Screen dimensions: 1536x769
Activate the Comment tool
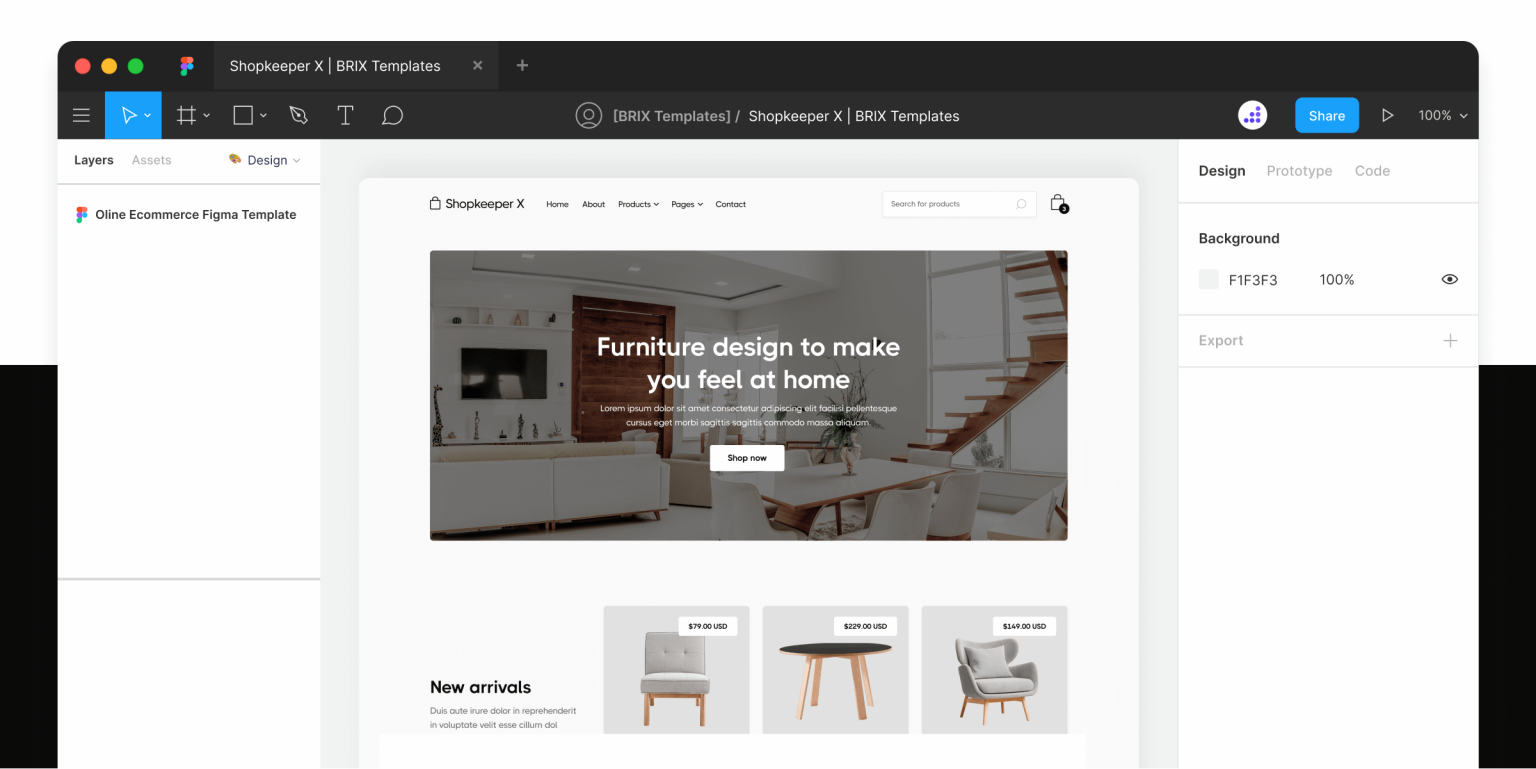[392, 115]
